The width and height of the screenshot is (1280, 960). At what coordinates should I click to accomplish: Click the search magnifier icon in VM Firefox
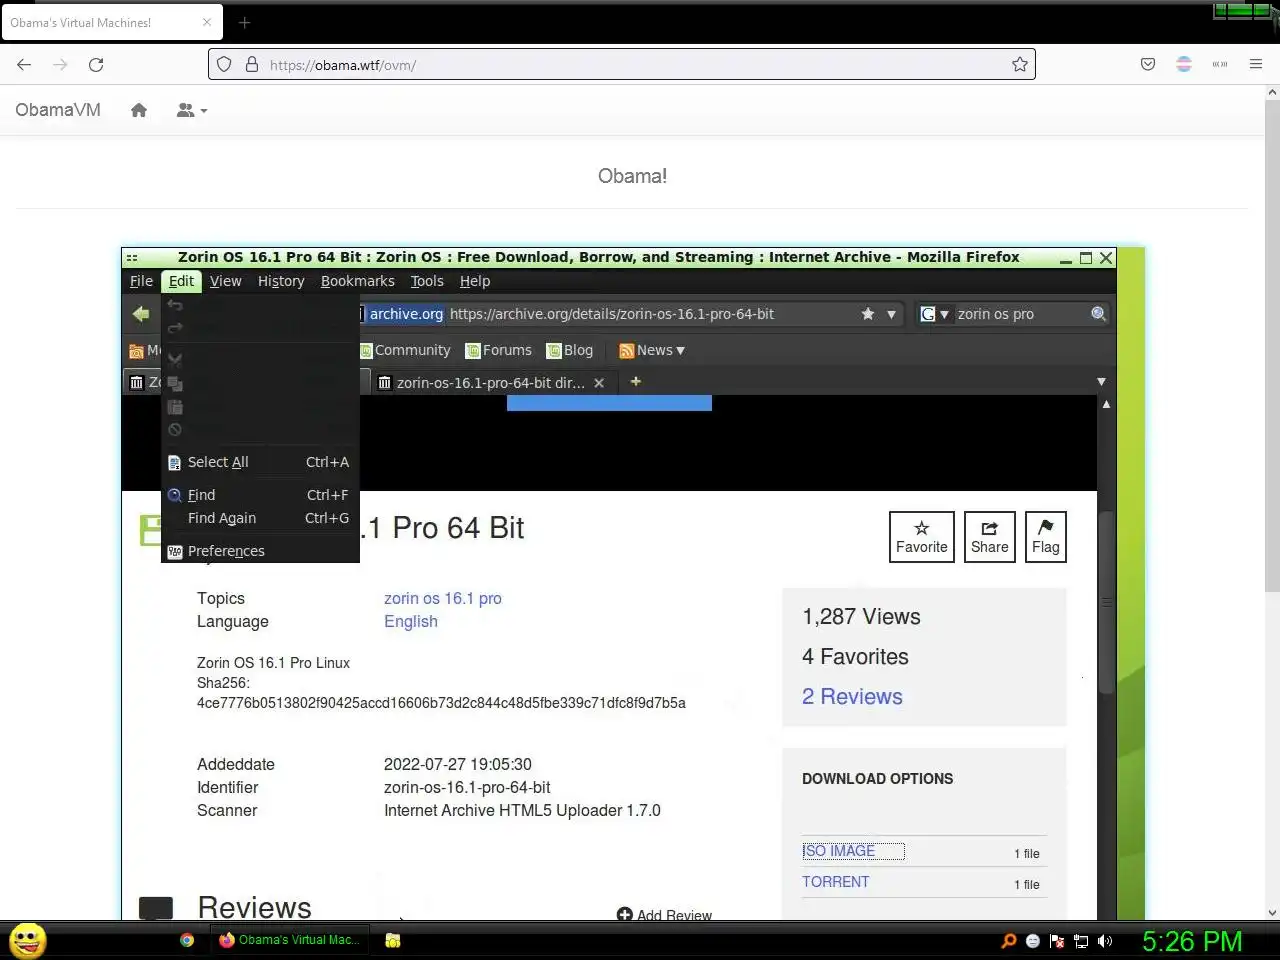(x=1098, y=314)
